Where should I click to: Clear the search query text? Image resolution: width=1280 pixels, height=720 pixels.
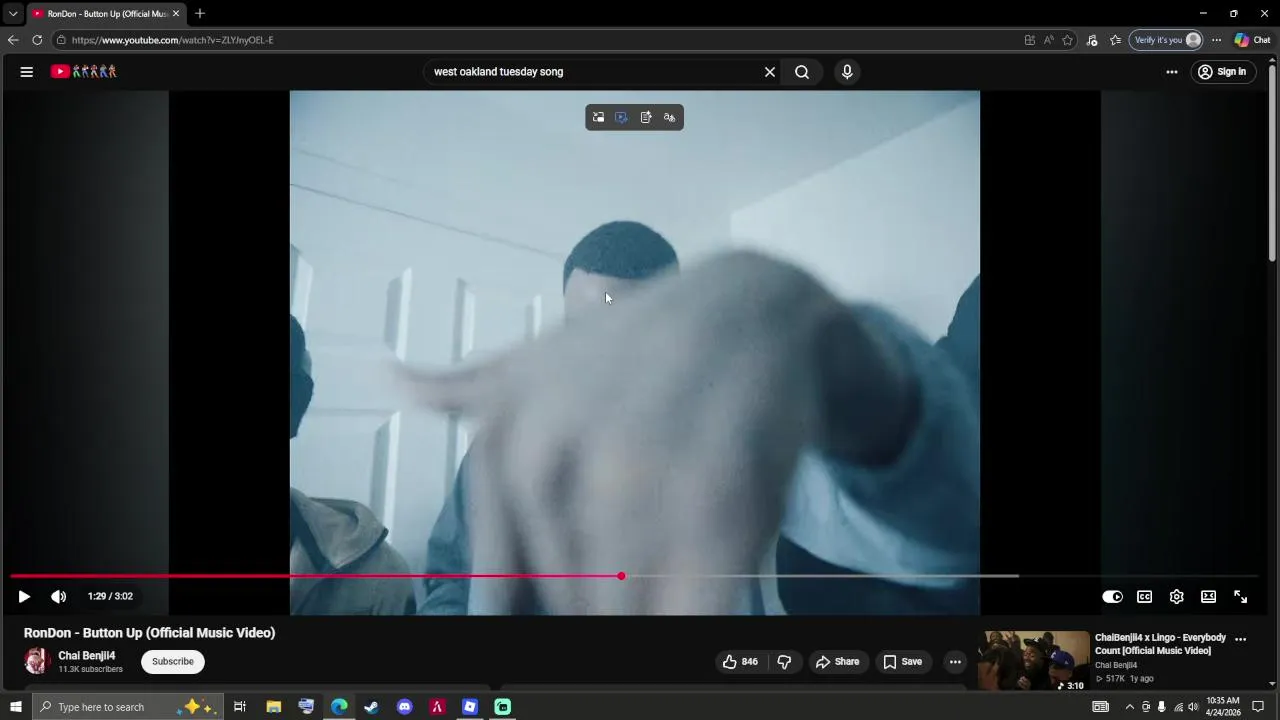770,72
